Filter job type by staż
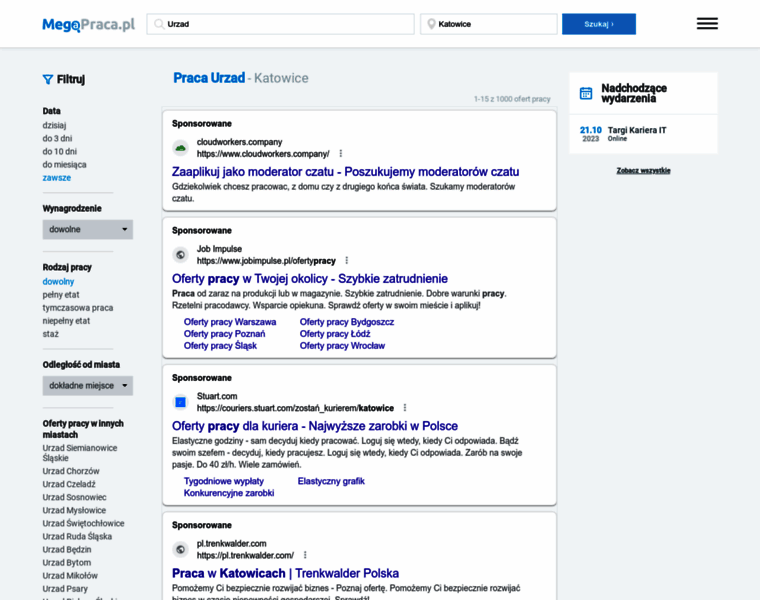760x600 pixels. coord(50,334)
